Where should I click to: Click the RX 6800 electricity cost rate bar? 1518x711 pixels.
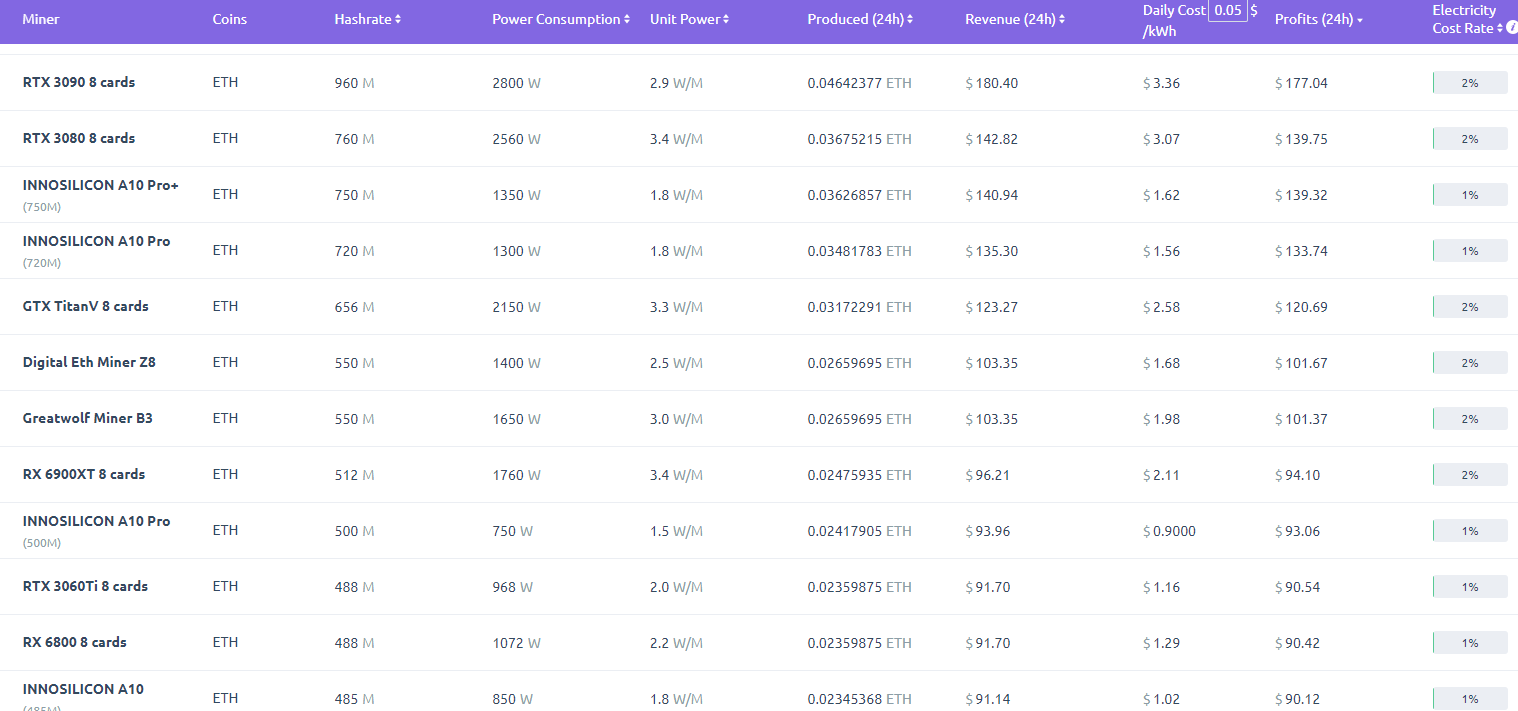tap(1469, 643)
